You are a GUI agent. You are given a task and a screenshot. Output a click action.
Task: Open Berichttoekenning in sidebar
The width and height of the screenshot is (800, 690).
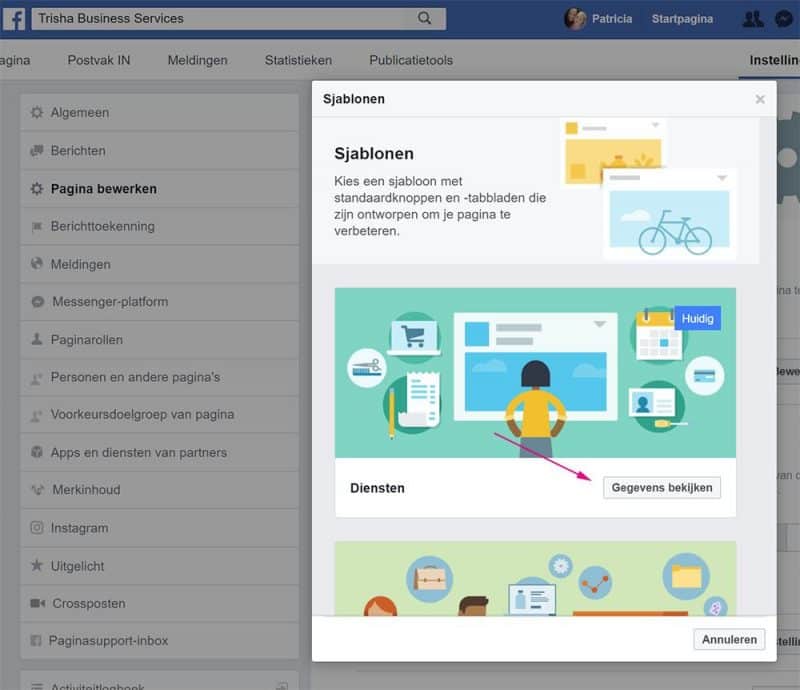point(159,226)
